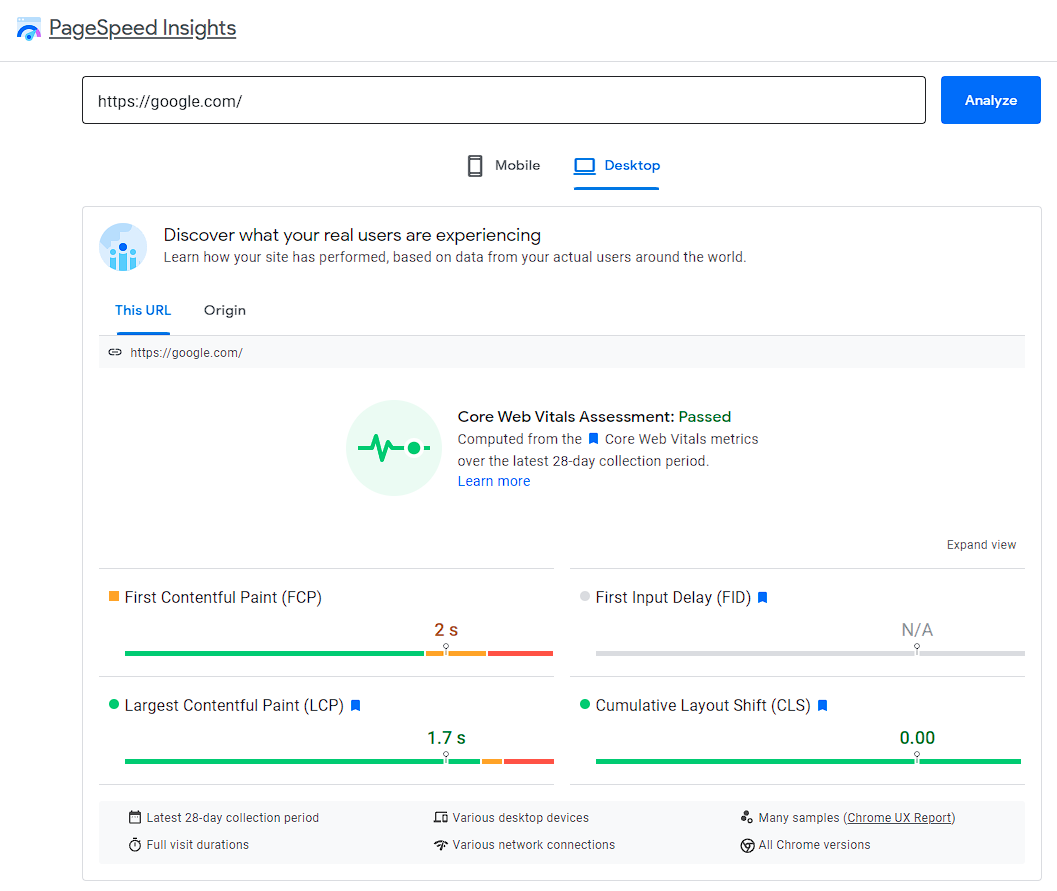Image resolution: width=1057 pixels, height=891 pixels.
Task: Click the 2 s FCP value
Action: [446, 629]
